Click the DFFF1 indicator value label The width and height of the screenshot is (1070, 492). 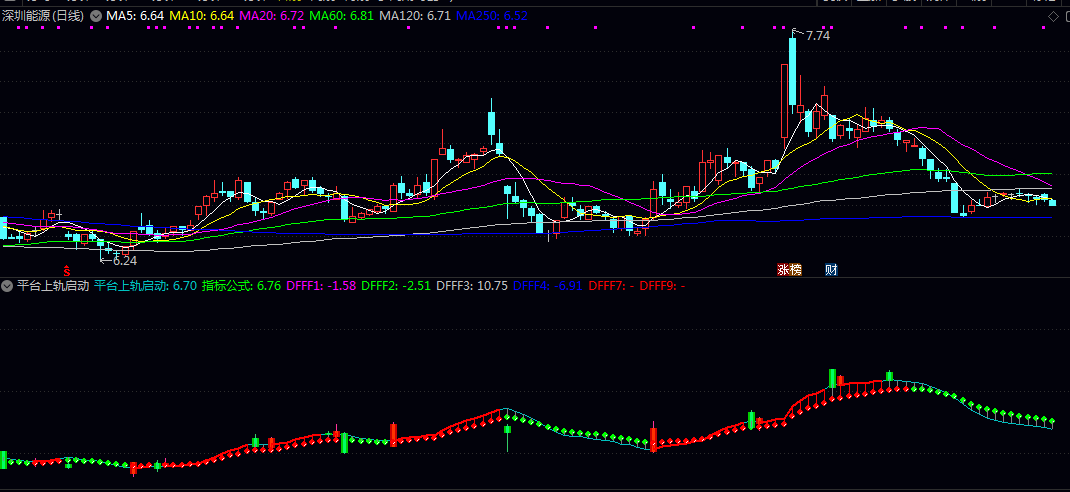pos(320,286)
